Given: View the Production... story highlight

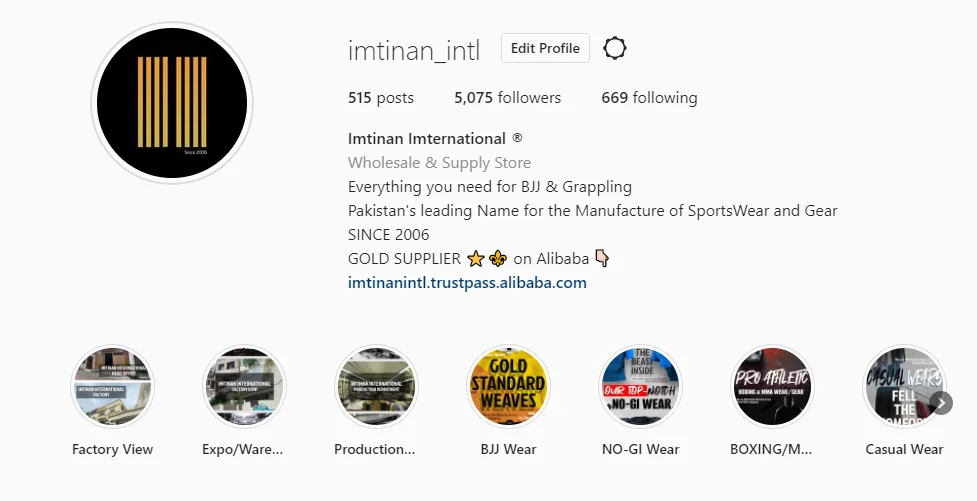Looking at the screenshot, I should 376,386.
